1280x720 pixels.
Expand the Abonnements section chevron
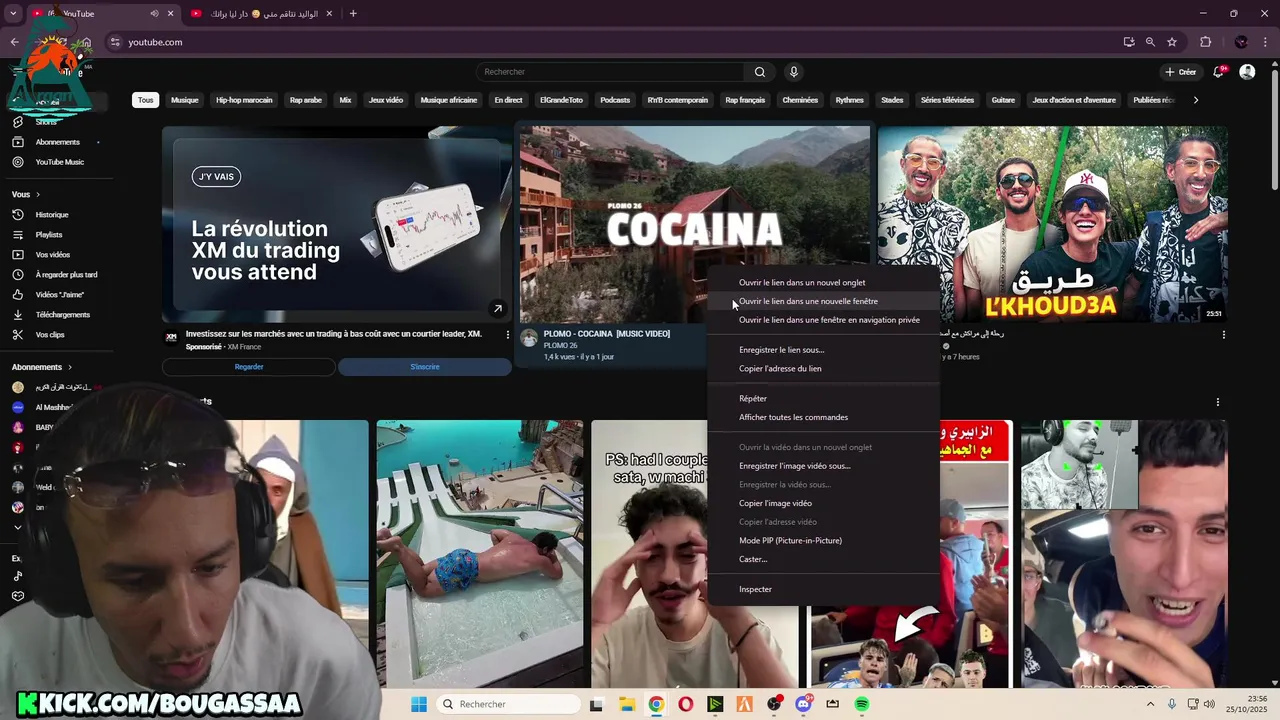[x=70, y=367]
